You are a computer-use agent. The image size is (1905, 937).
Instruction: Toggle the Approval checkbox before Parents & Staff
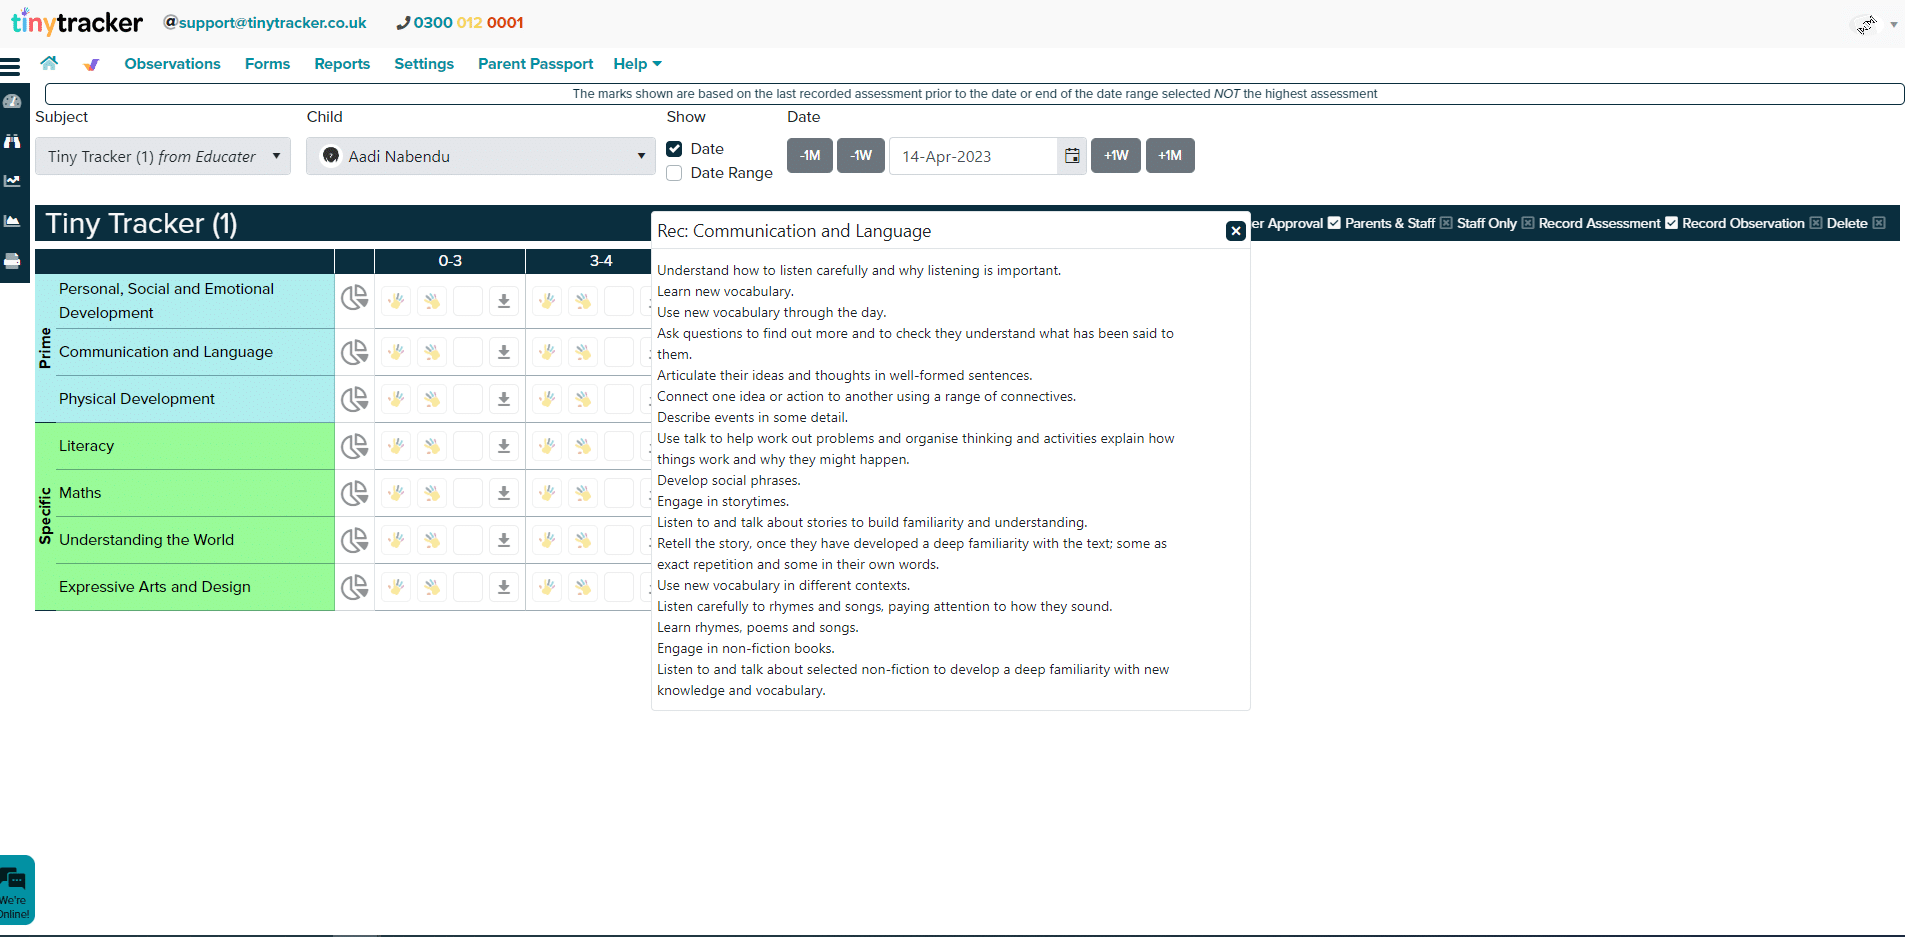pyautogui.click(x=1334, y=223)
